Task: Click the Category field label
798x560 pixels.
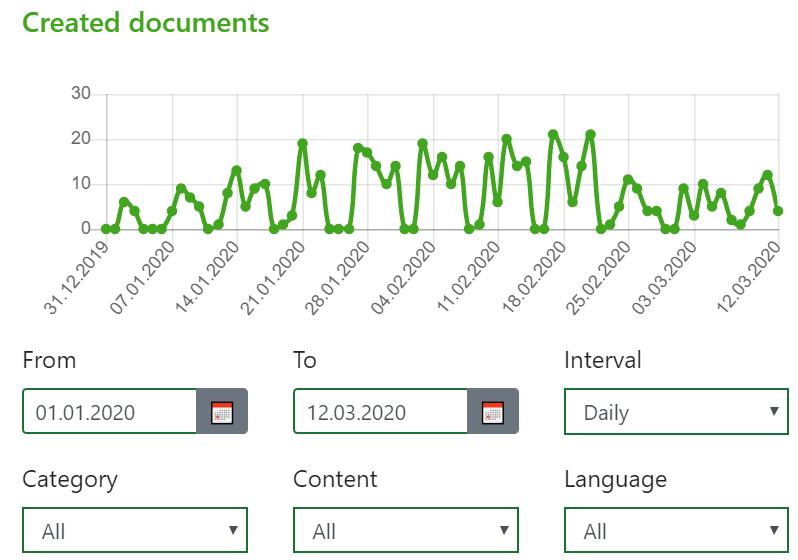Action: point(70,479)
